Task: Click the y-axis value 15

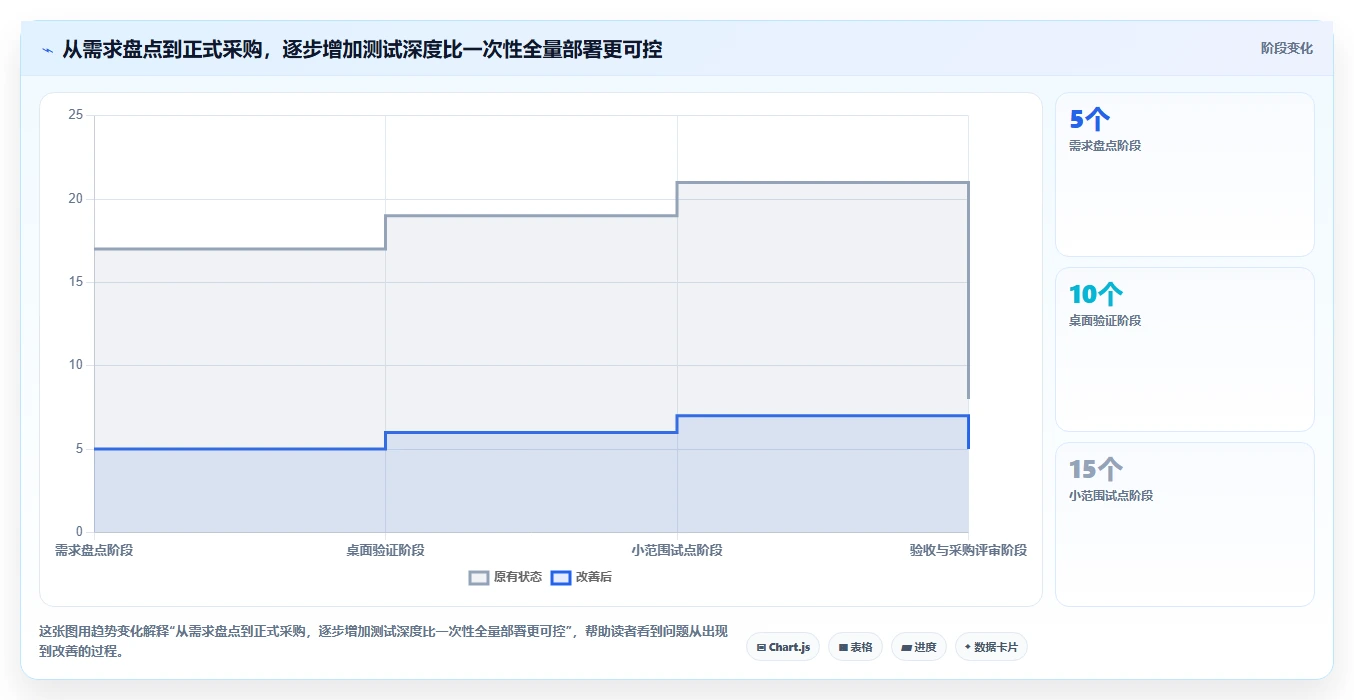Action: pos(75,282)
